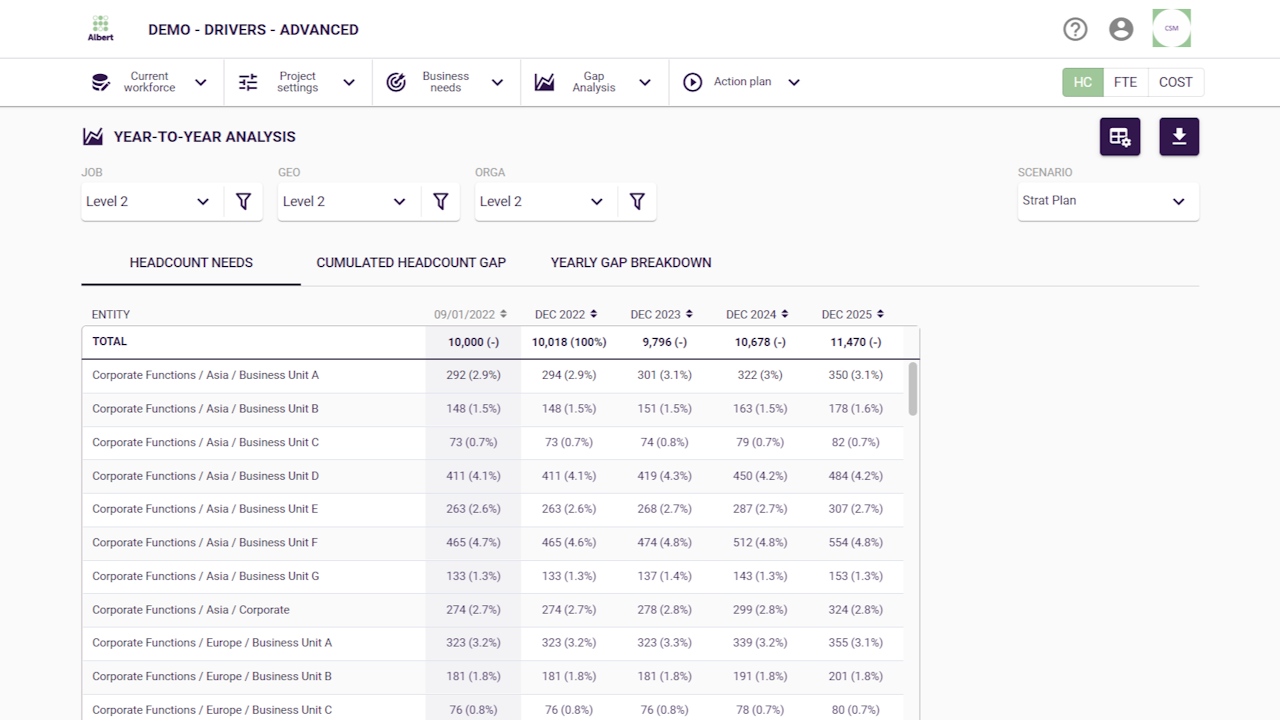Open the JOB filter funnel icon

pos(243,201)
